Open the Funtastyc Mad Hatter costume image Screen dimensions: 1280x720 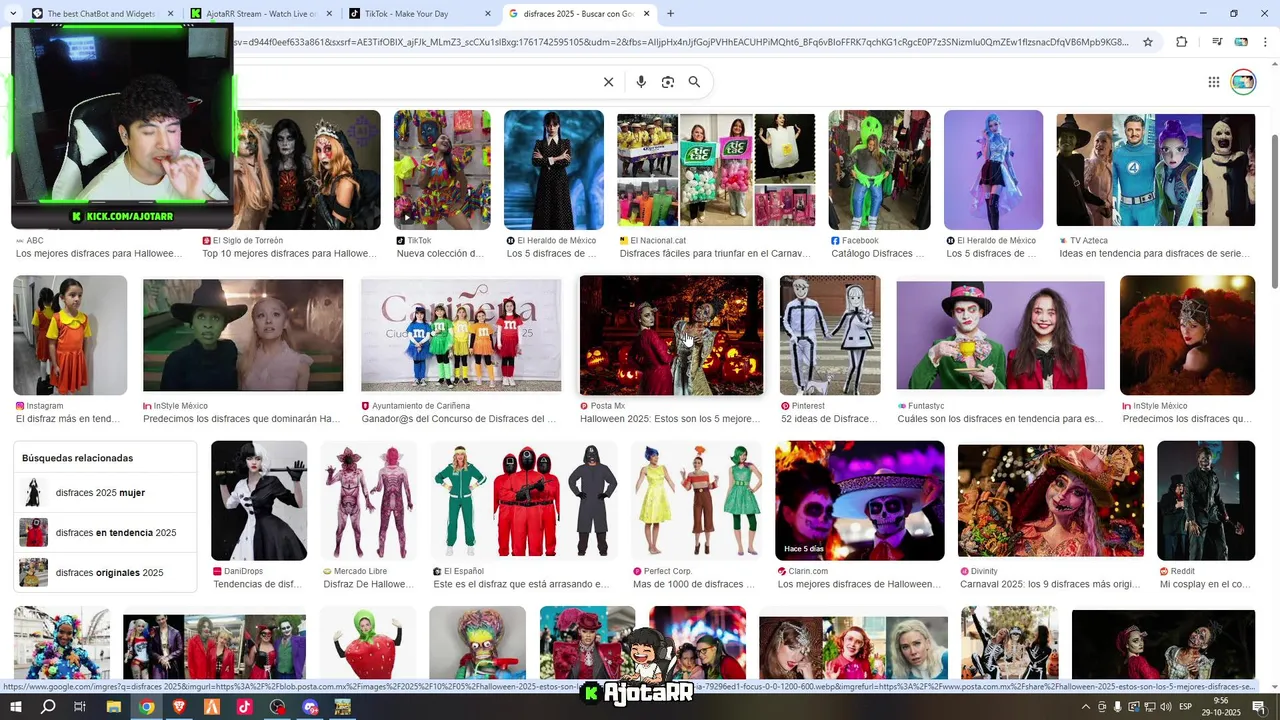pos(1000,335)
